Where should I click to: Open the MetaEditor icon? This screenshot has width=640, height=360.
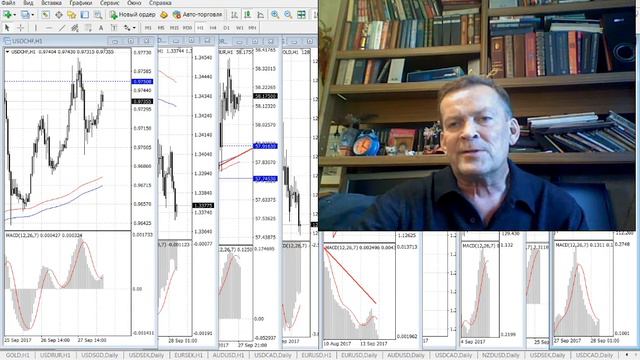(x=164, y=15)
